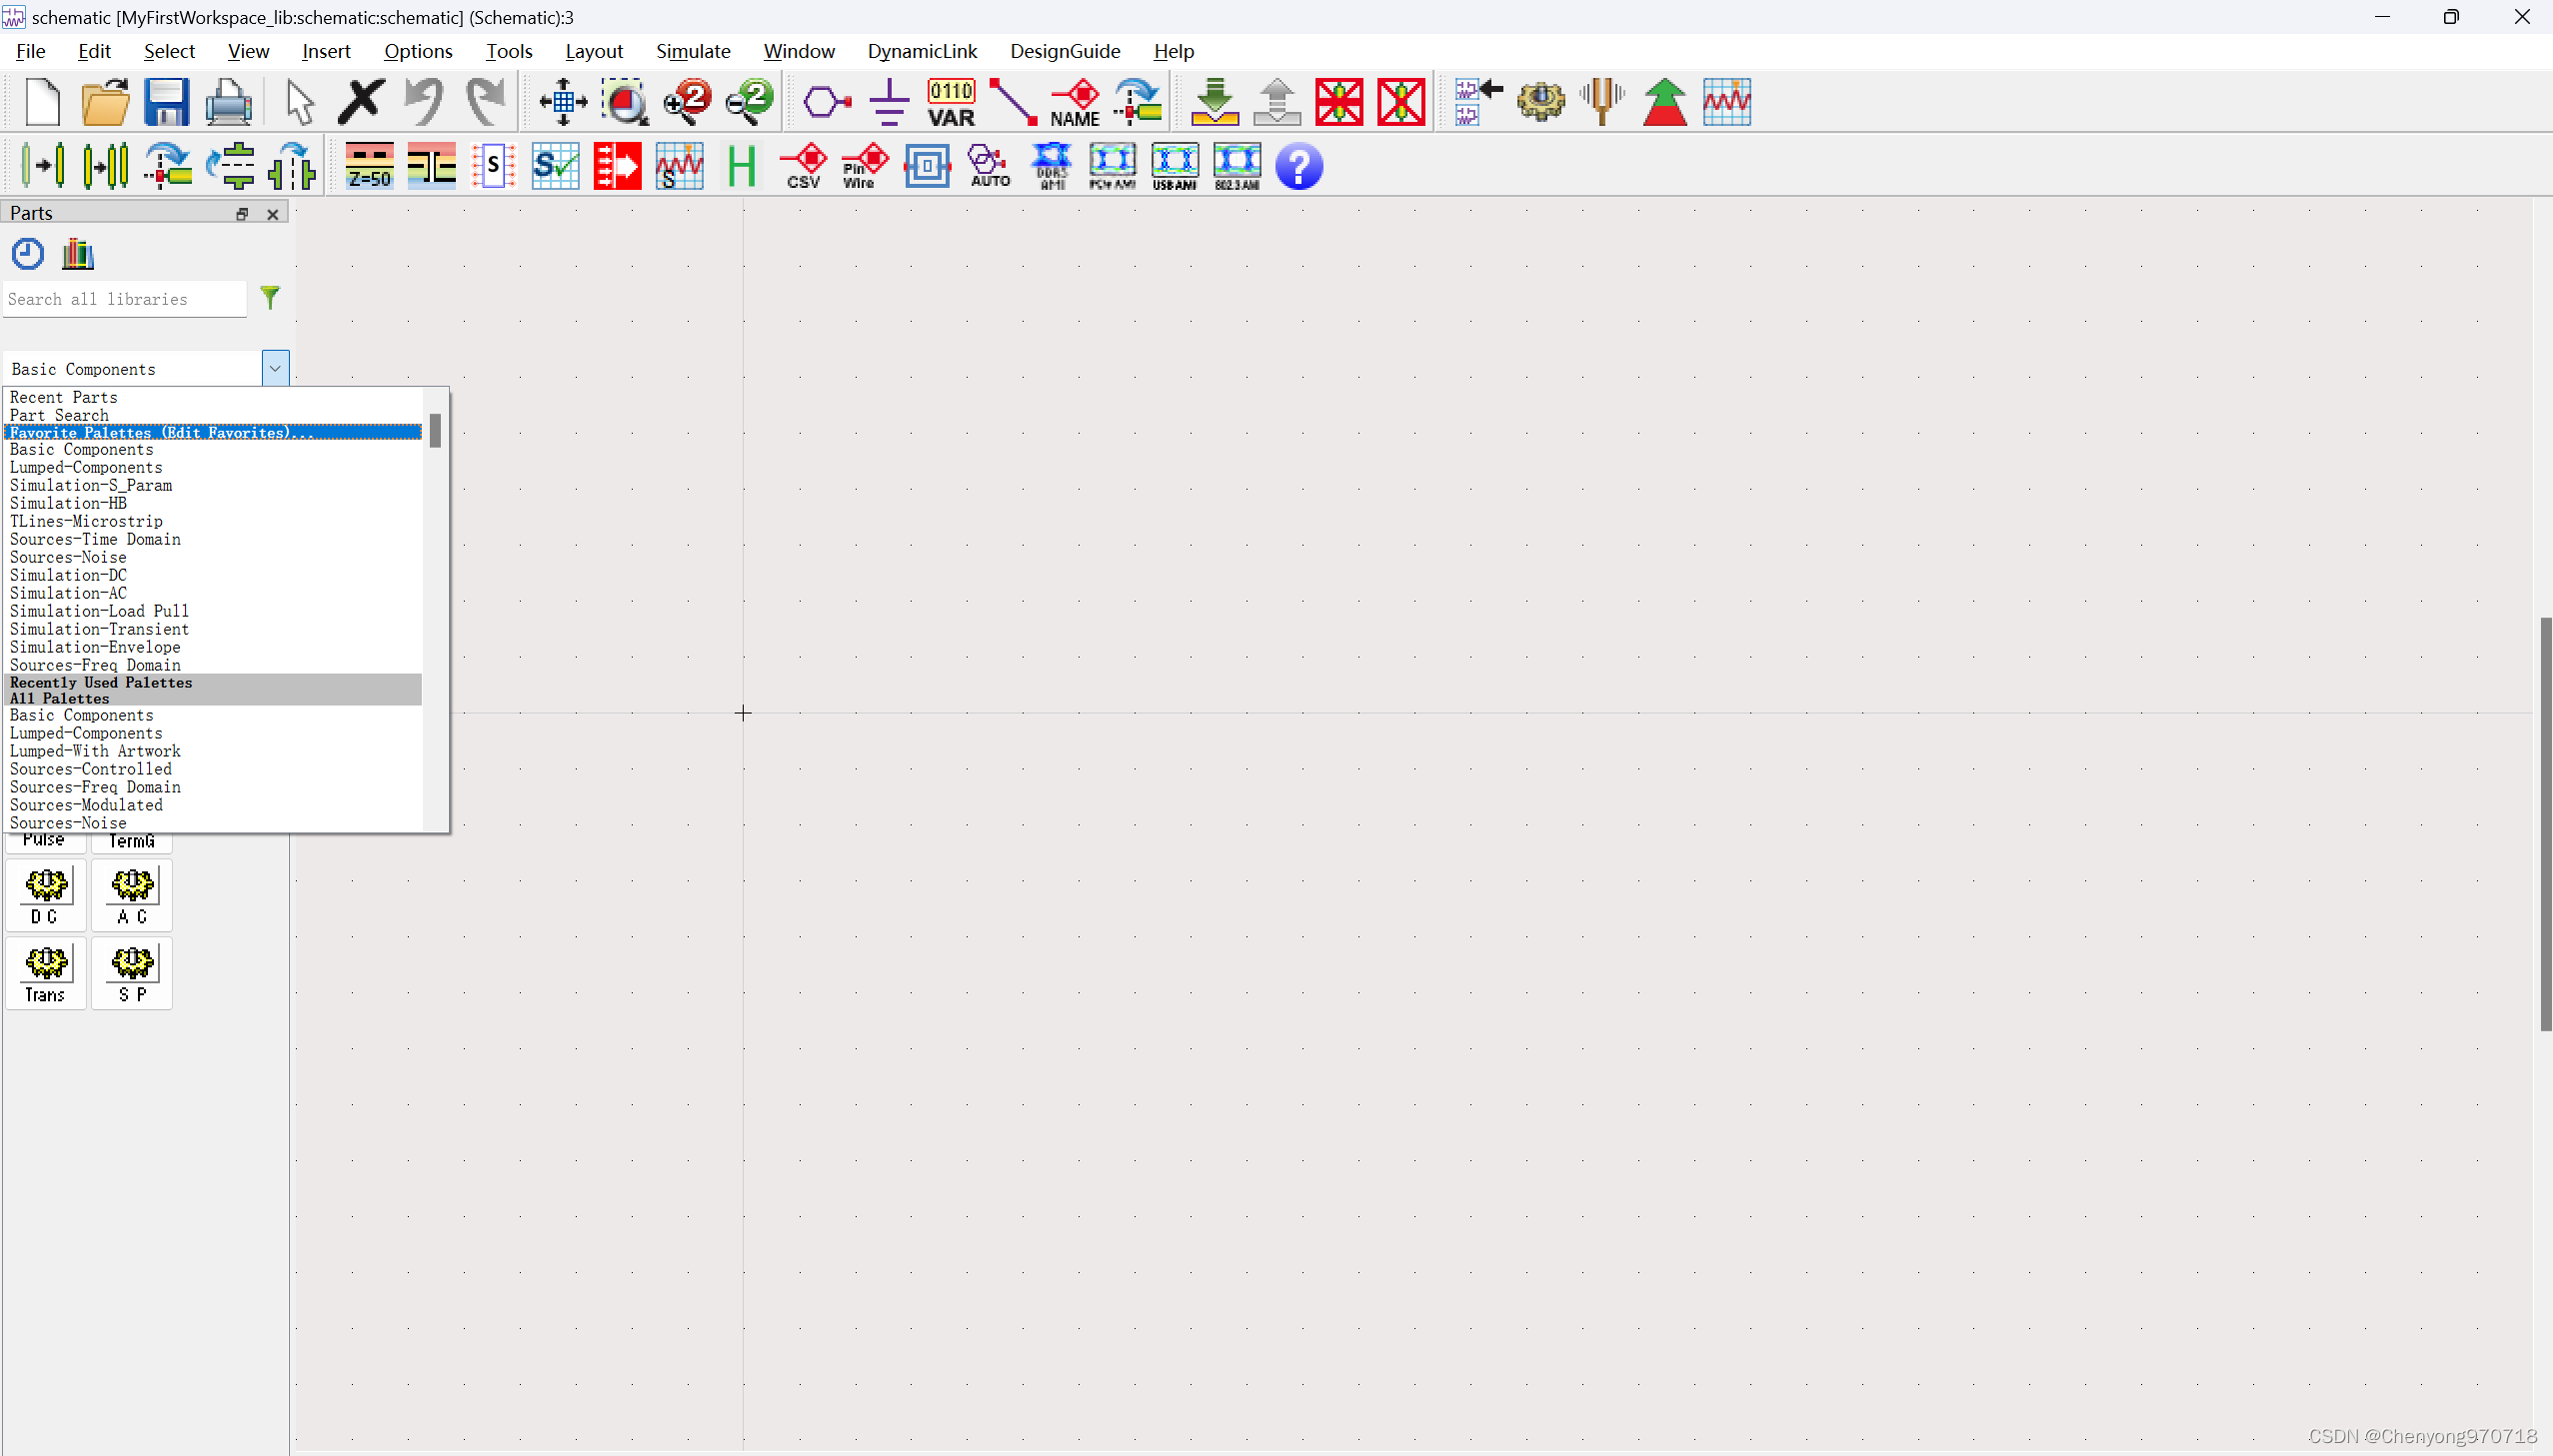Insert a DC simulation controller
Viewport: 2553px width, 1456px height.
46,895
